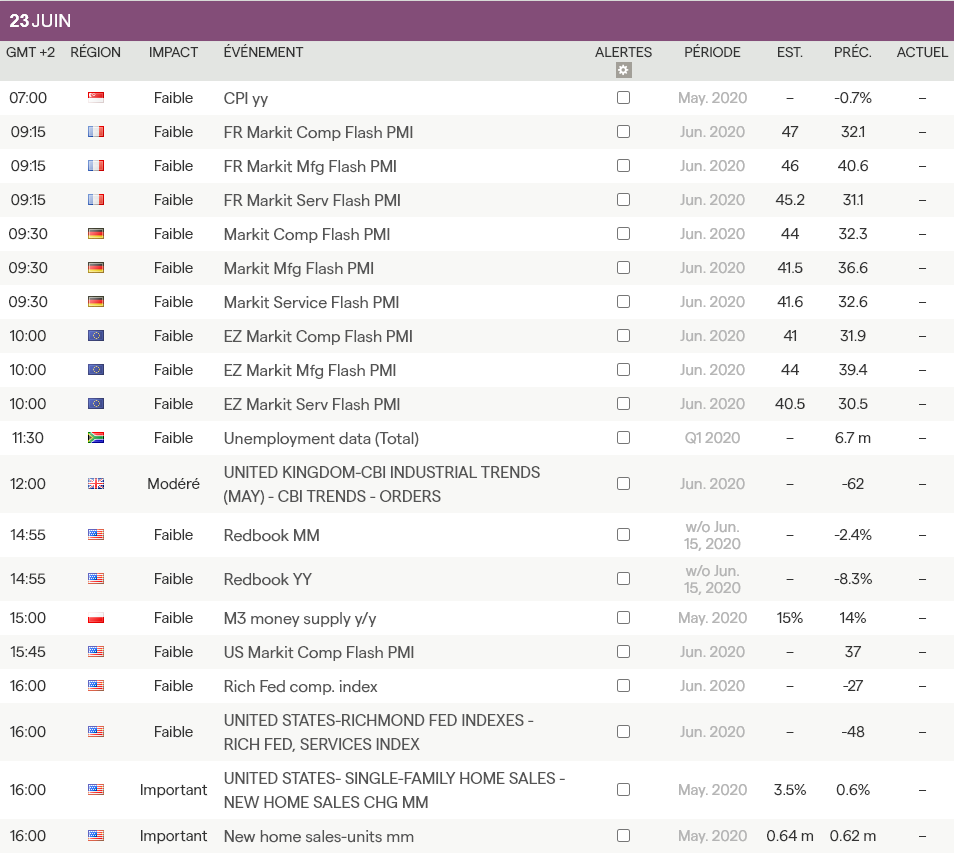Tick alert checkbox for EZ Markit Serv Flash PMI
This screenshot has height=861, width=954.
623,404
